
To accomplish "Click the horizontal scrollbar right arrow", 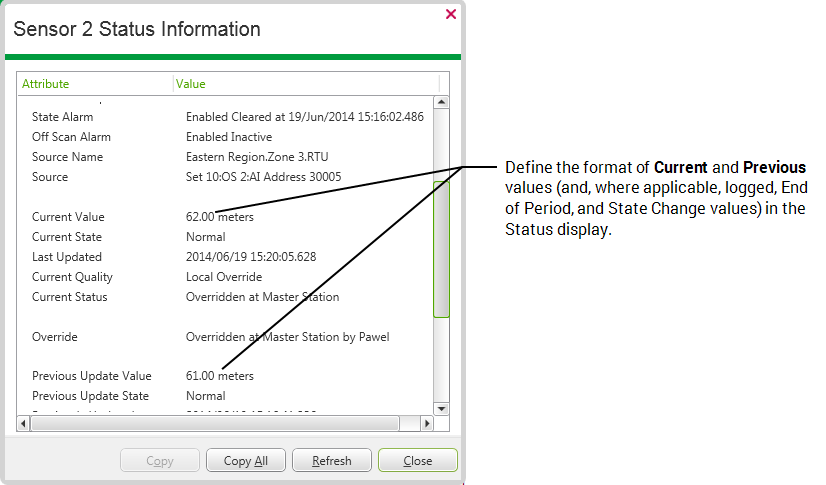I will [x=427, y=424].
